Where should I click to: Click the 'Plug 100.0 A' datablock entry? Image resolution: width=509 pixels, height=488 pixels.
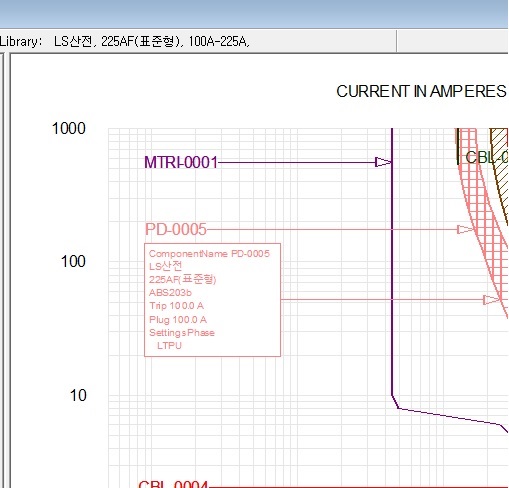pyautogui.click(x=178, y=320)
